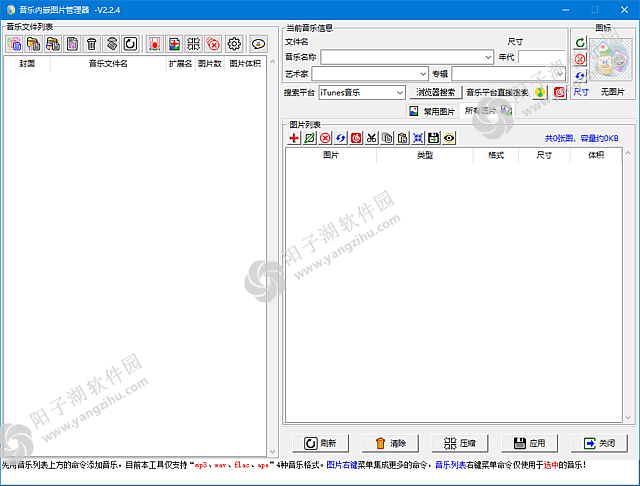Click the add music folder icon
Screen dimensions: 640x486
pos(33,44)
